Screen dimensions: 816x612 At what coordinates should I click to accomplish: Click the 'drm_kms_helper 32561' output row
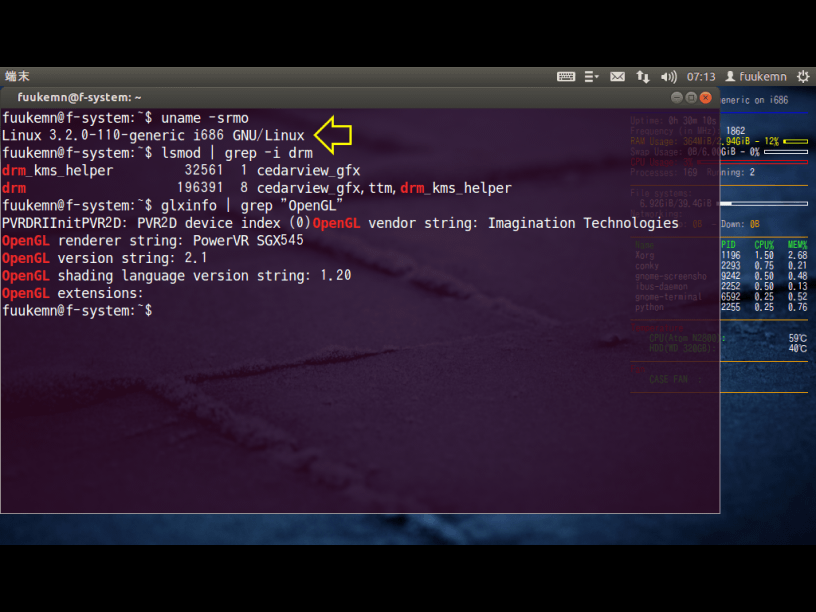tap(181, 171)
